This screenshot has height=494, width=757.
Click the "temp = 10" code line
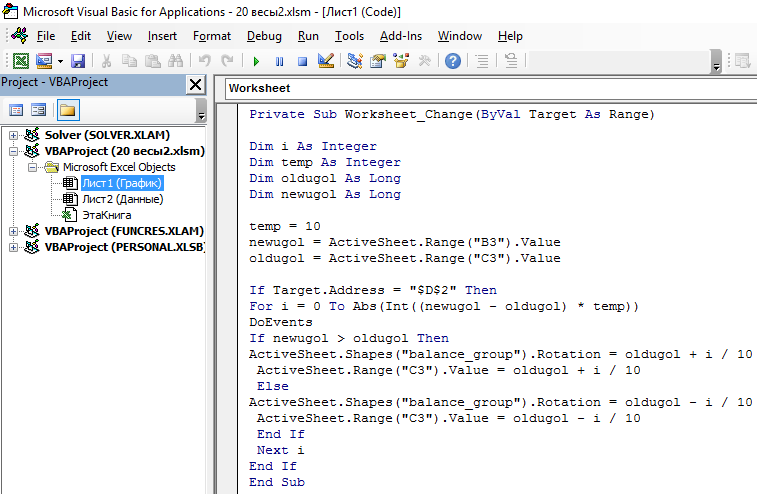coord(285,226)
